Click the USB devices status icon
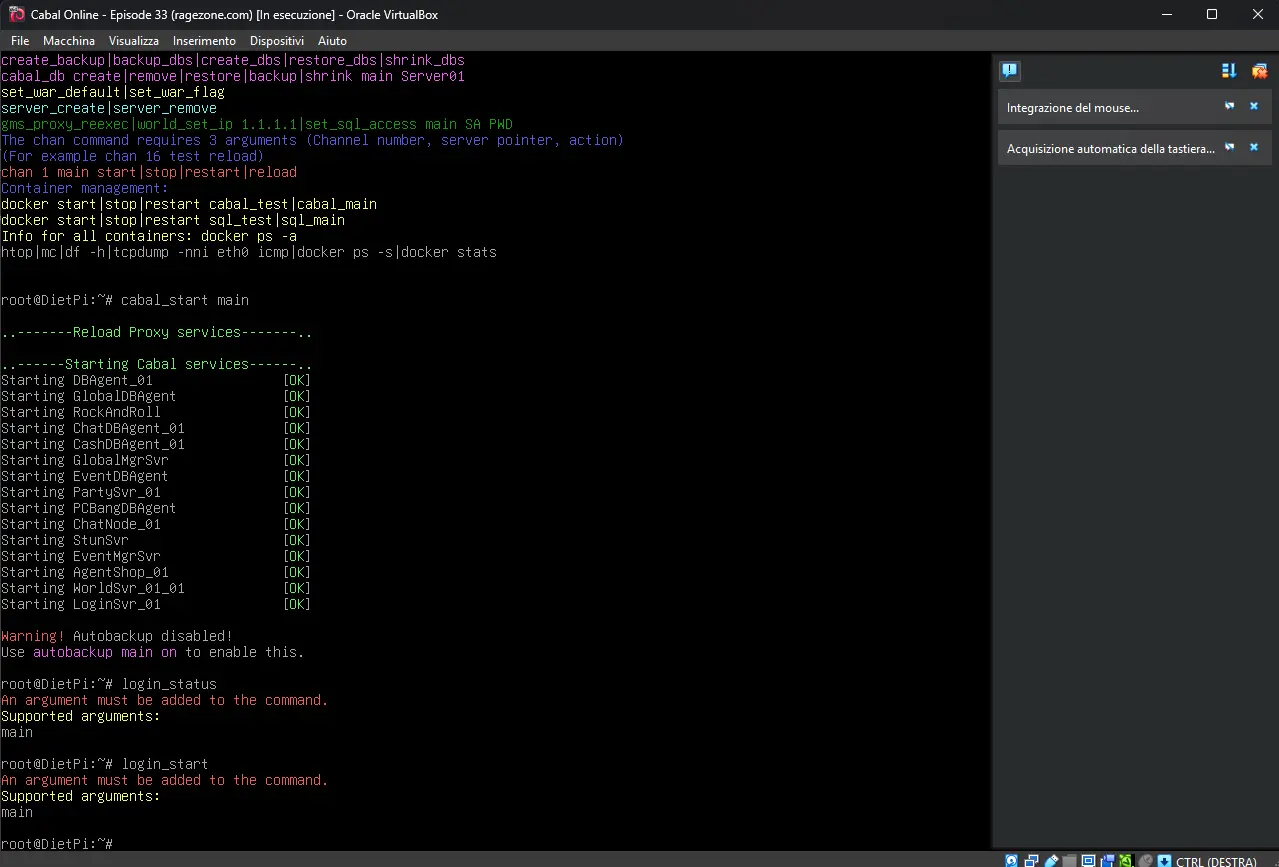The height and width of the screenshot is (867, 1279). pos(1051,860)
